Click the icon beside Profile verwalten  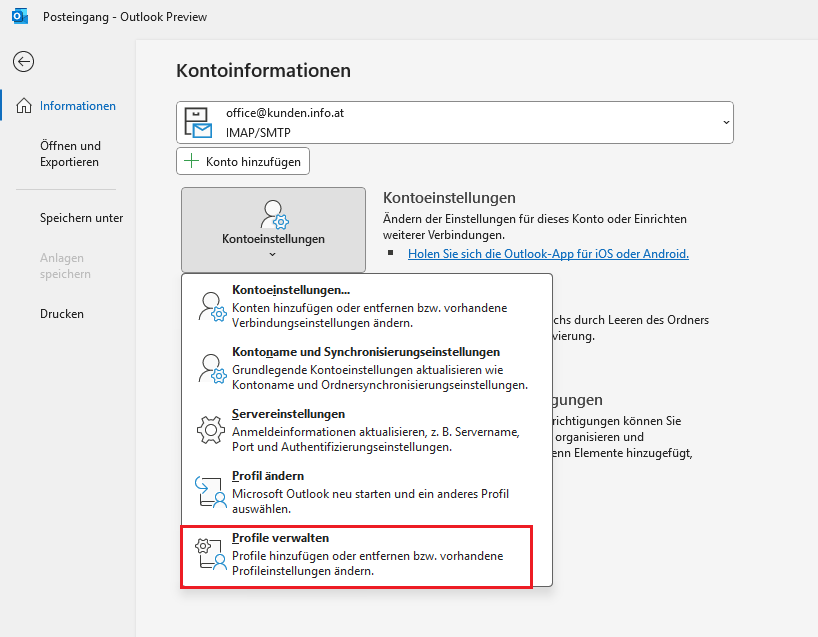211,554
